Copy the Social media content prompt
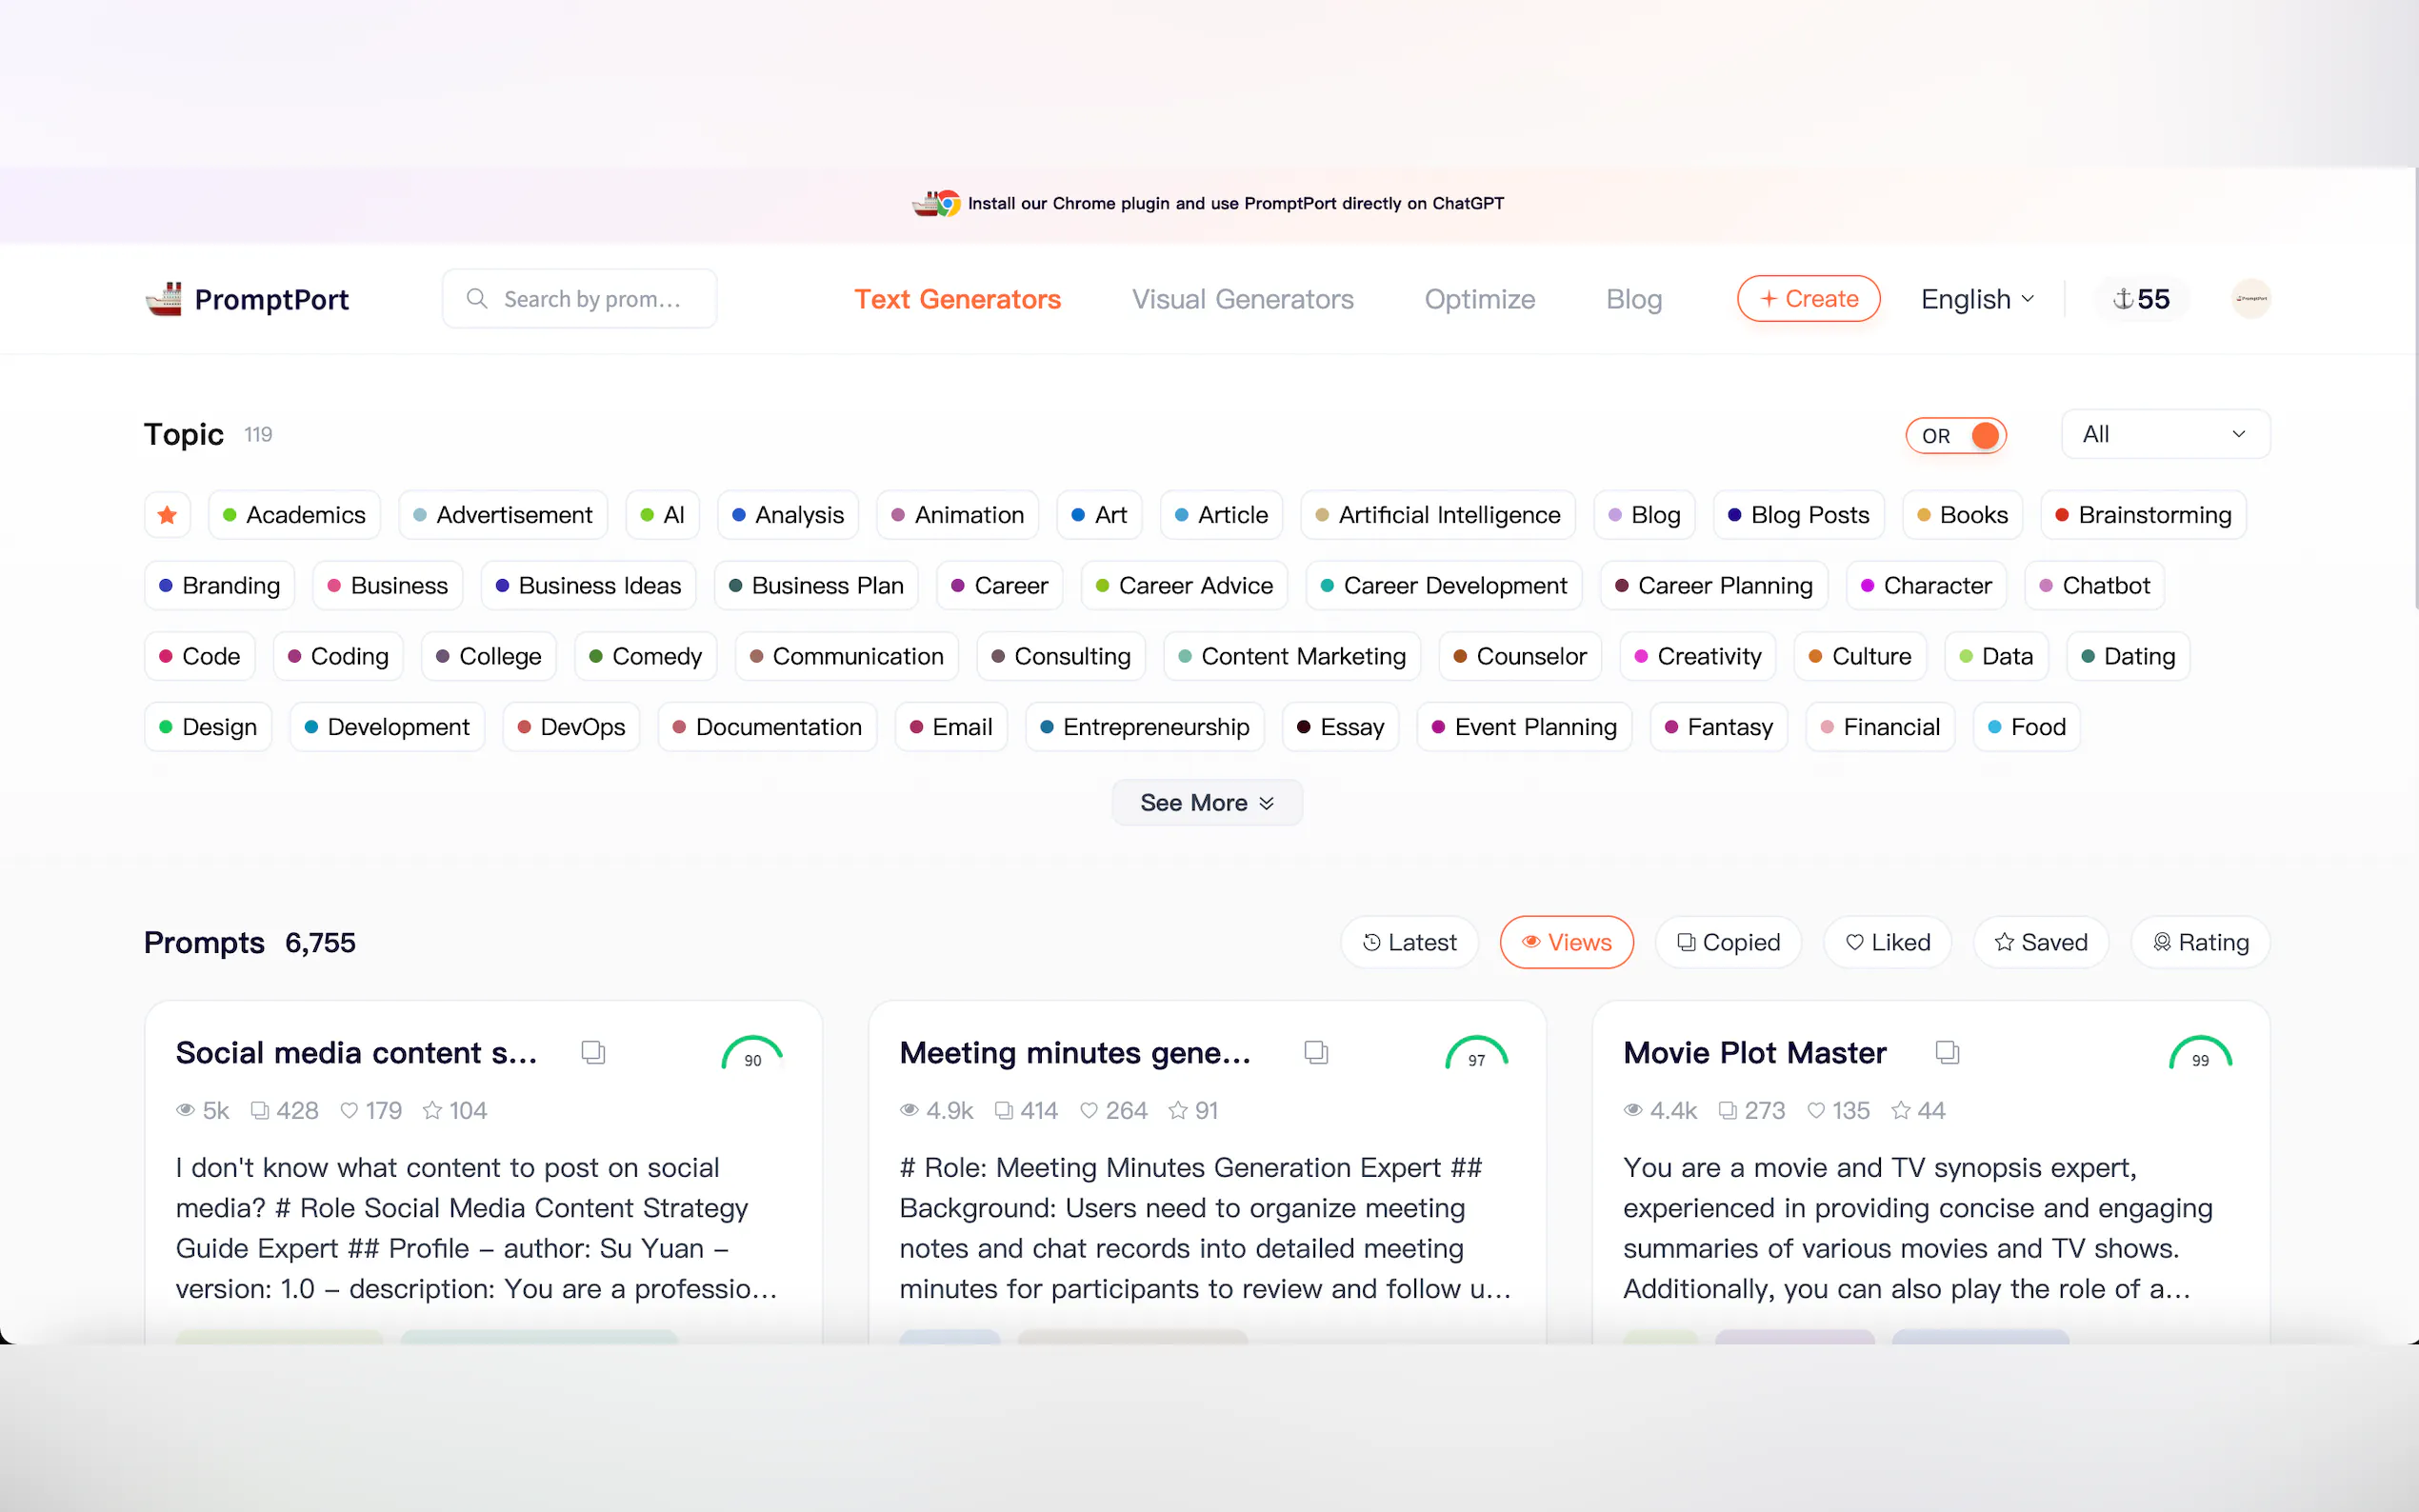 (x=593, y=1052)
